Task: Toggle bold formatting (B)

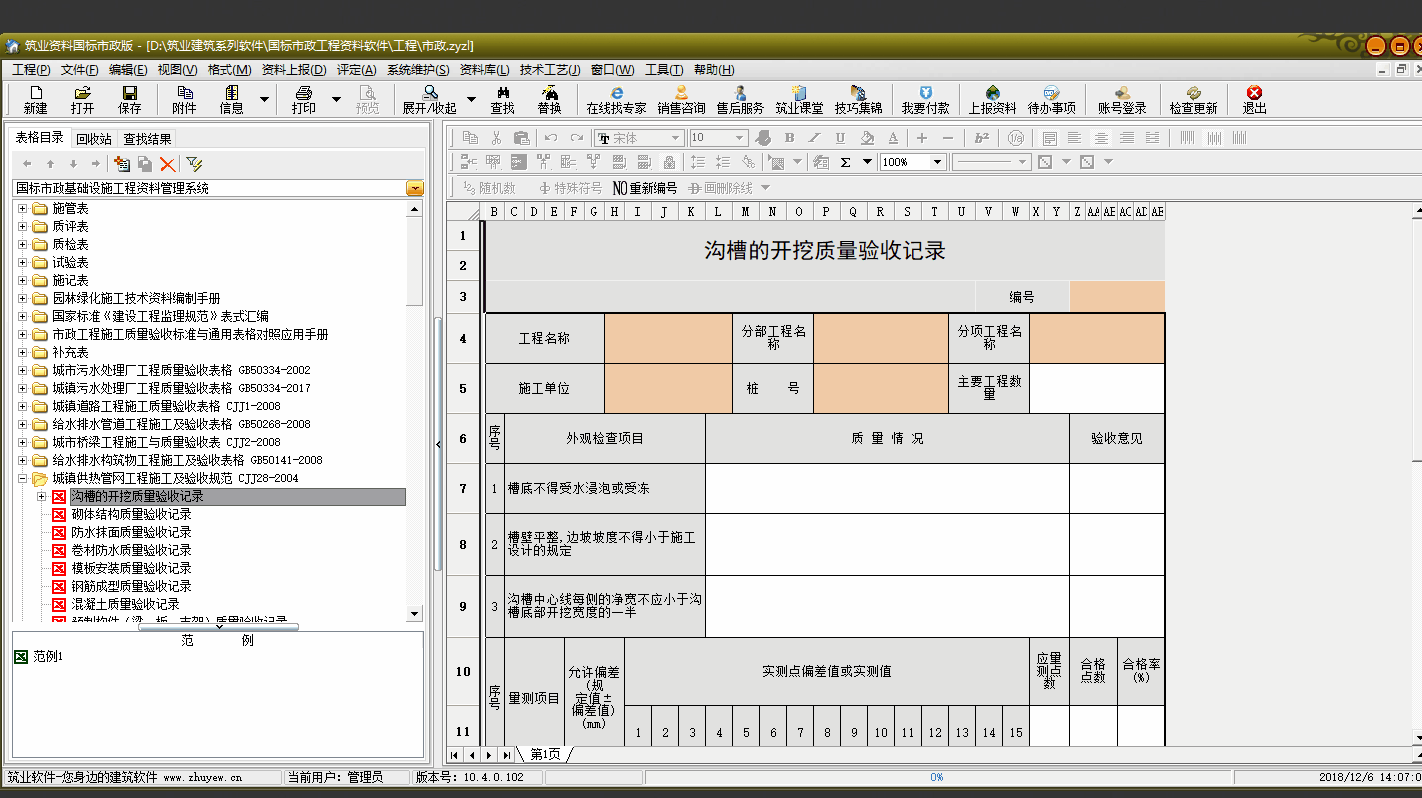Action: coord(789,138)
